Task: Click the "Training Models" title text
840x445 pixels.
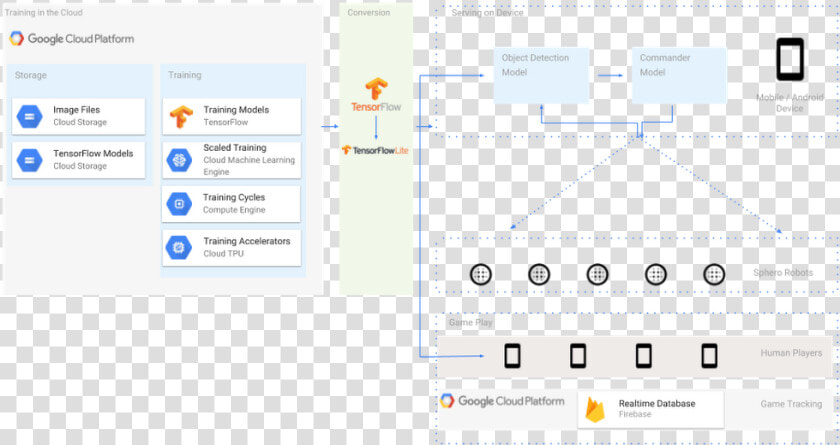Action: pos(236,110)
